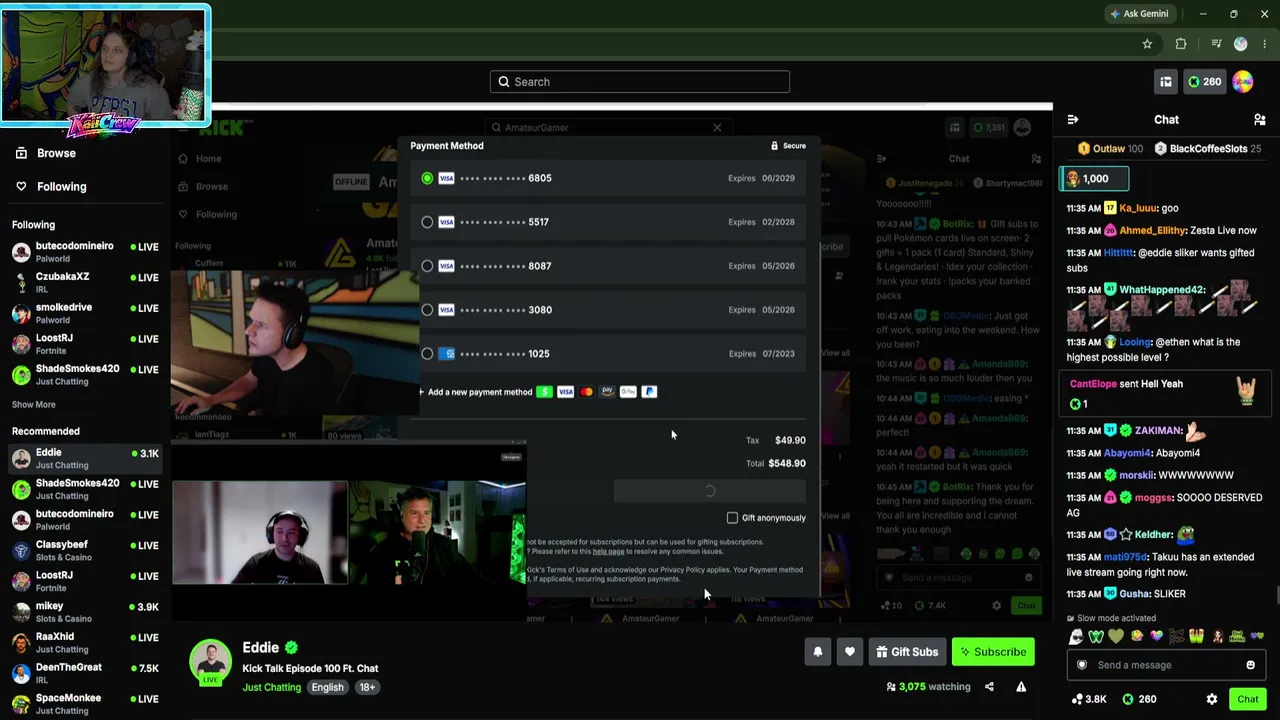Open the browser media controls icon

pyautogui.click(x=1216, y=44)
